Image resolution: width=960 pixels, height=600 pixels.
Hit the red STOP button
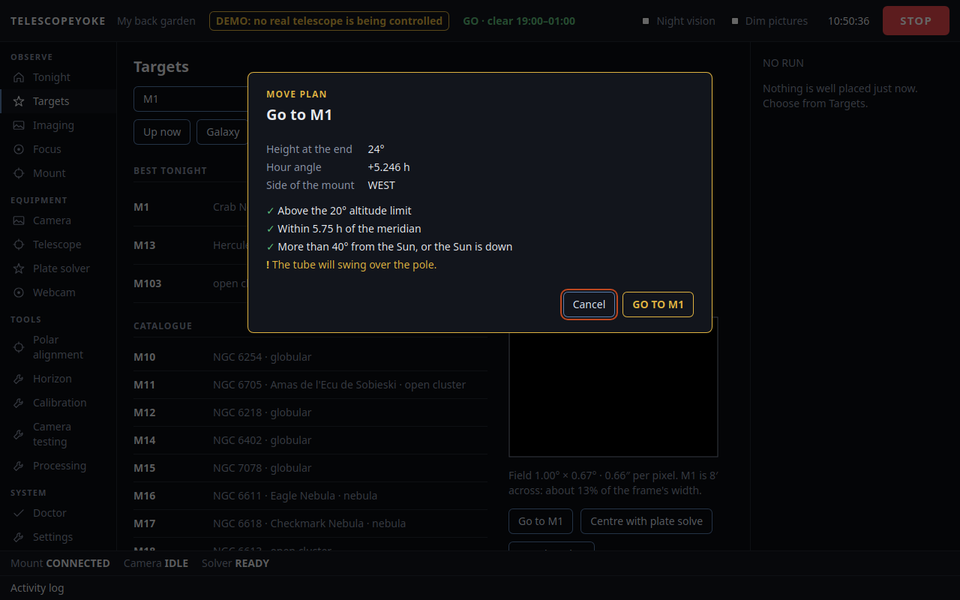point(915,21)
